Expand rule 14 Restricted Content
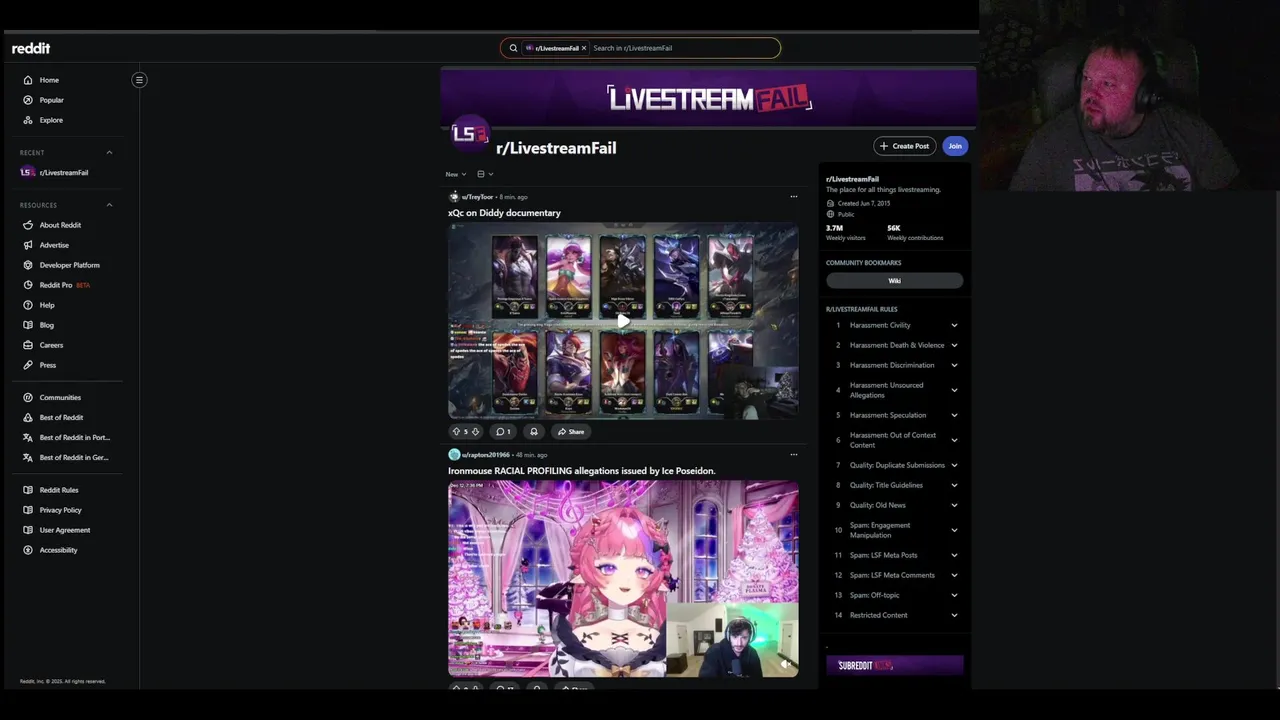Viewport: 1280px width, 720px height. [954, 615]
